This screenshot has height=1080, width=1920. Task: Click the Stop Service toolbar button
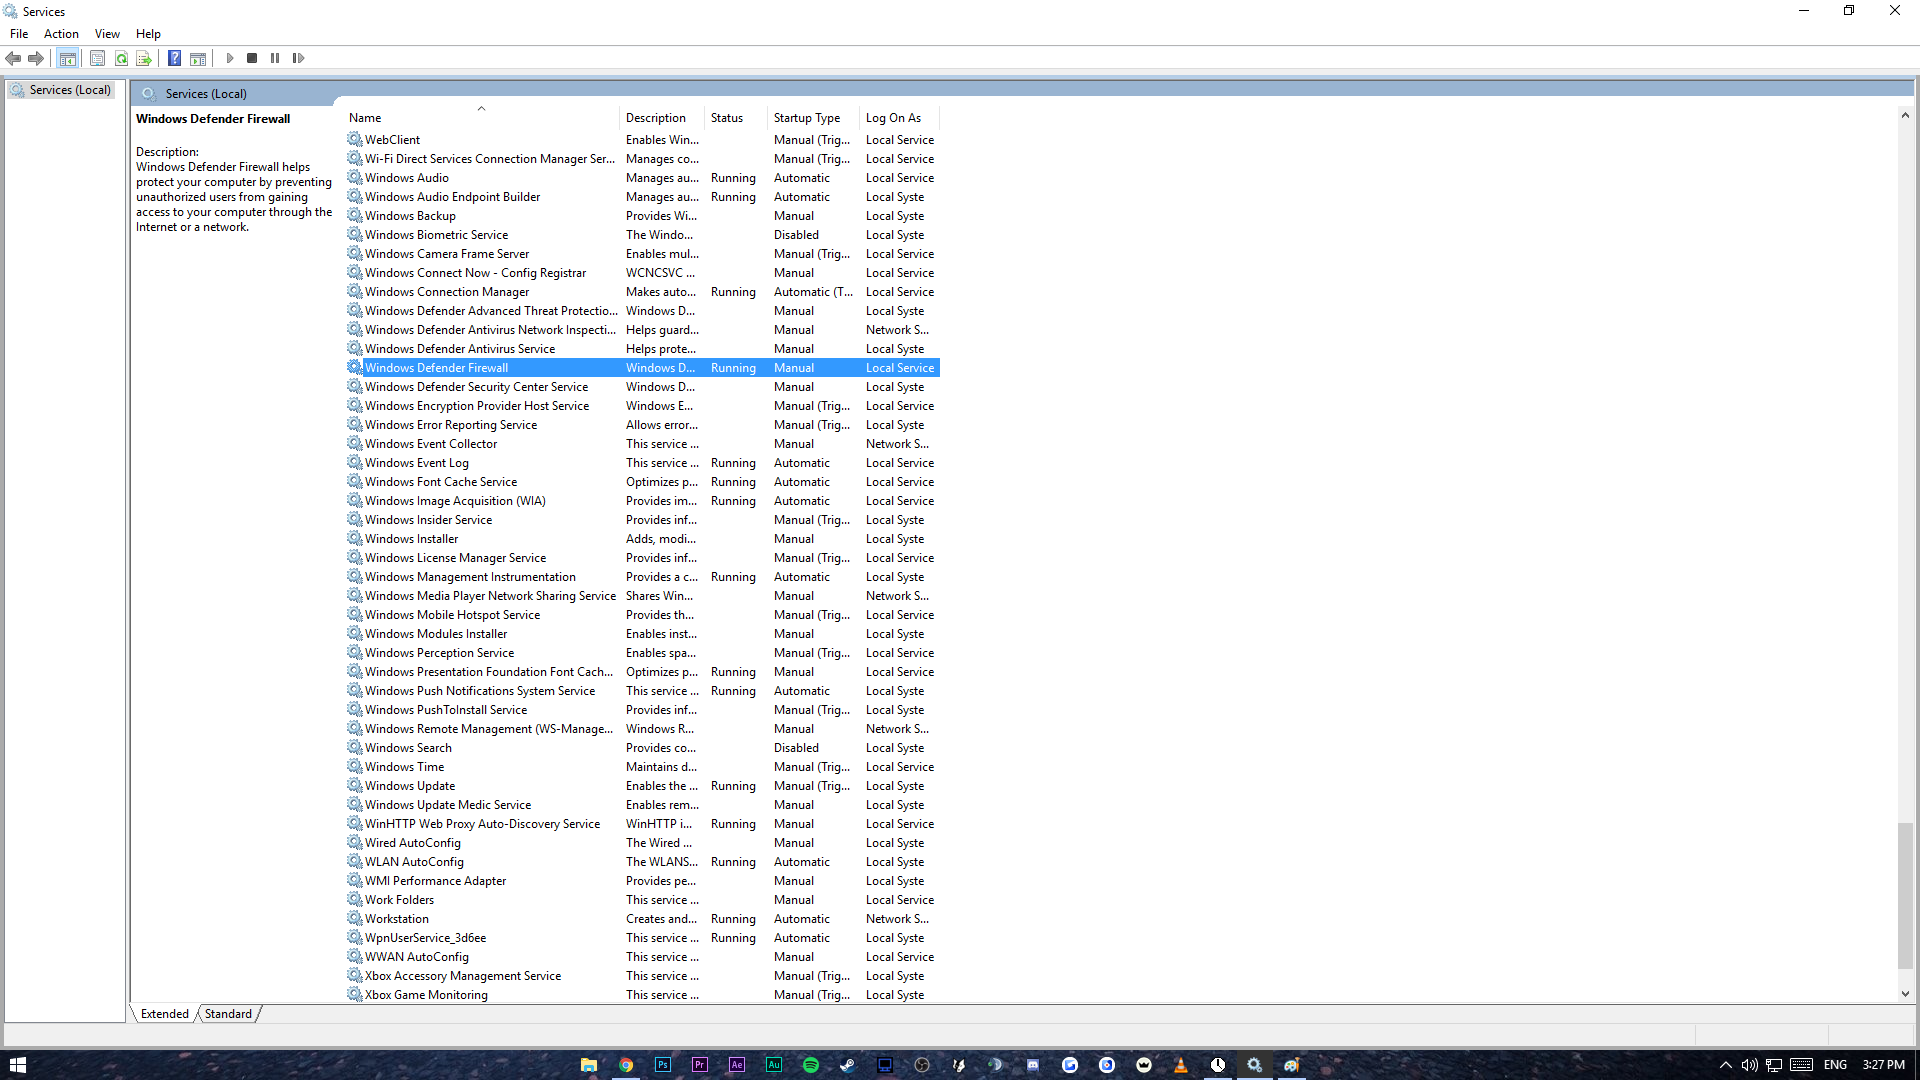(252, 58)
